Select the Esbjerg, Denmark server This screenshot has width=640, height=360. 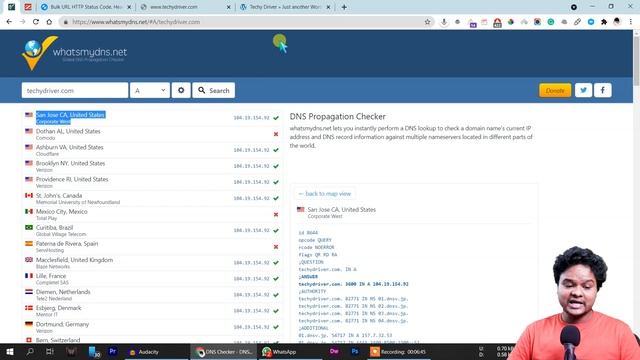tap(152, 311)
